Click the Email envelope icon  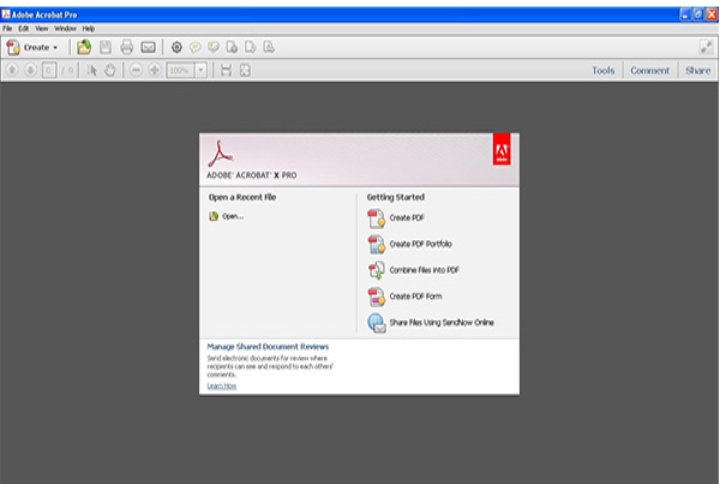click(x=148, y=47)
